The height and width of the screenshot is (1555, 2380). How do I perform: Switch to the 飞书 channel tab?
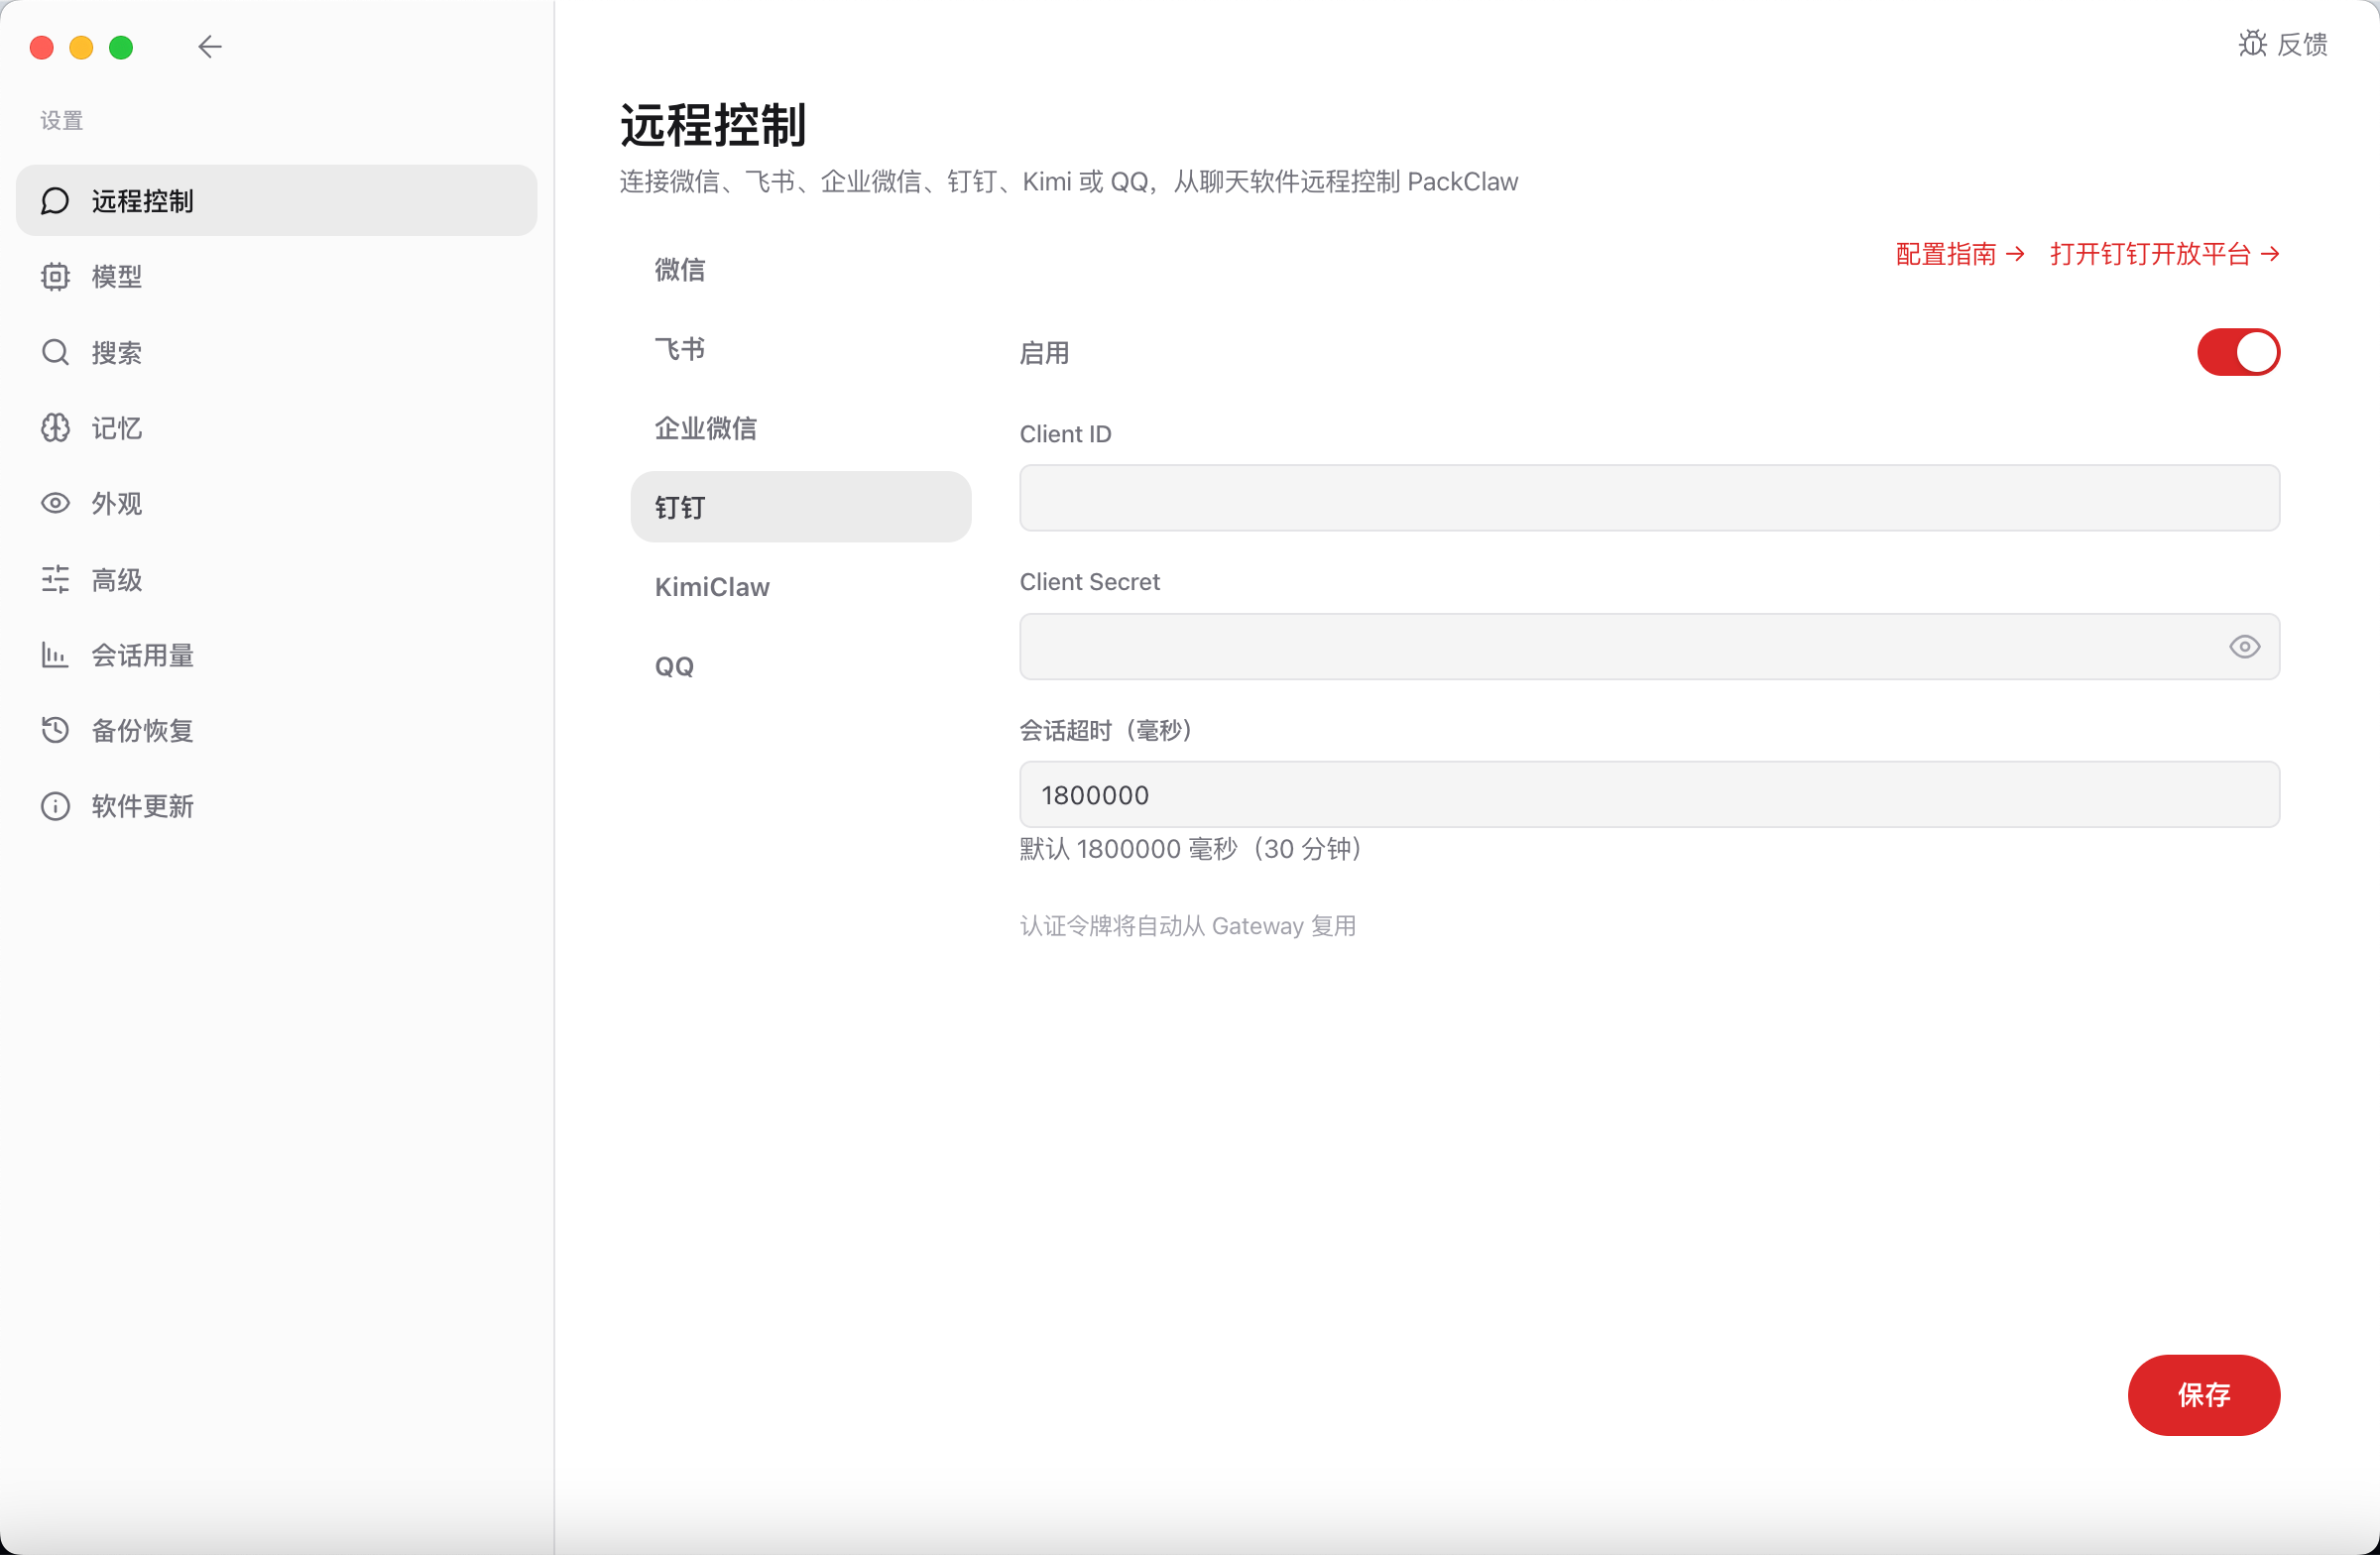[x=800, y=349]
